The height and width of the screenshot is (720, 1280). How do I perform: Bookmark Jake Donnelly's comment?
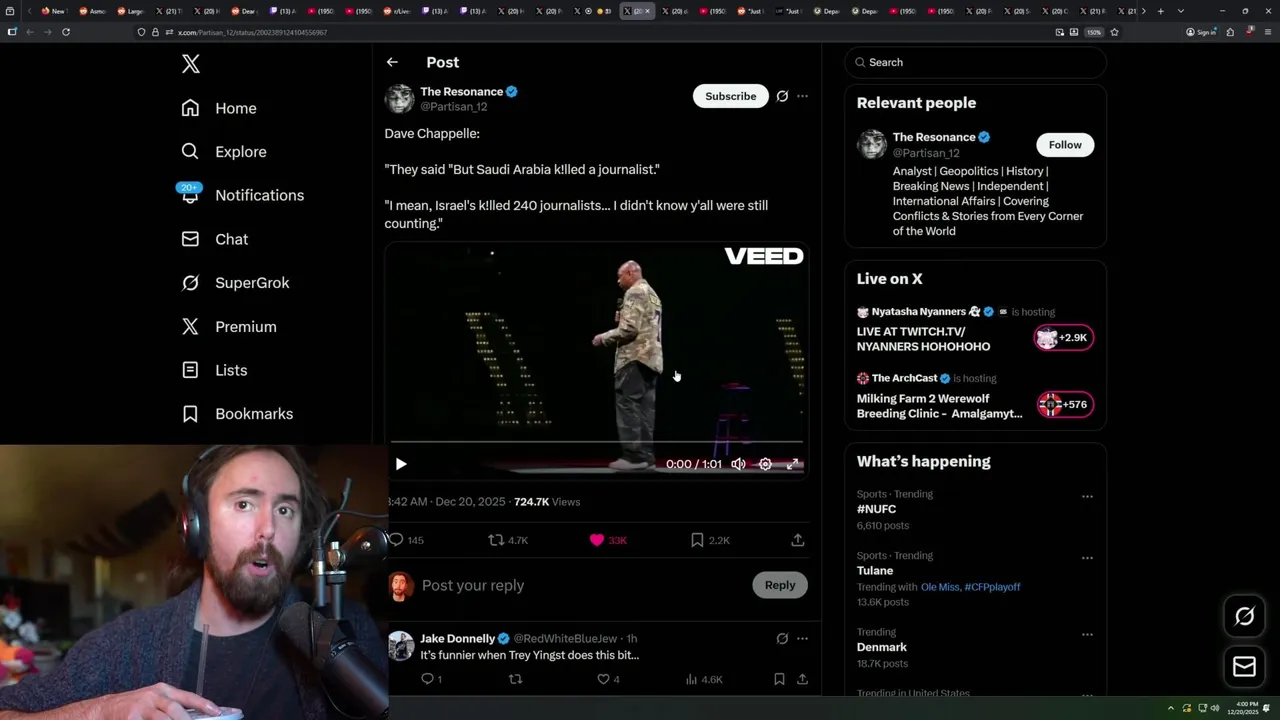[x=779, y=679]
